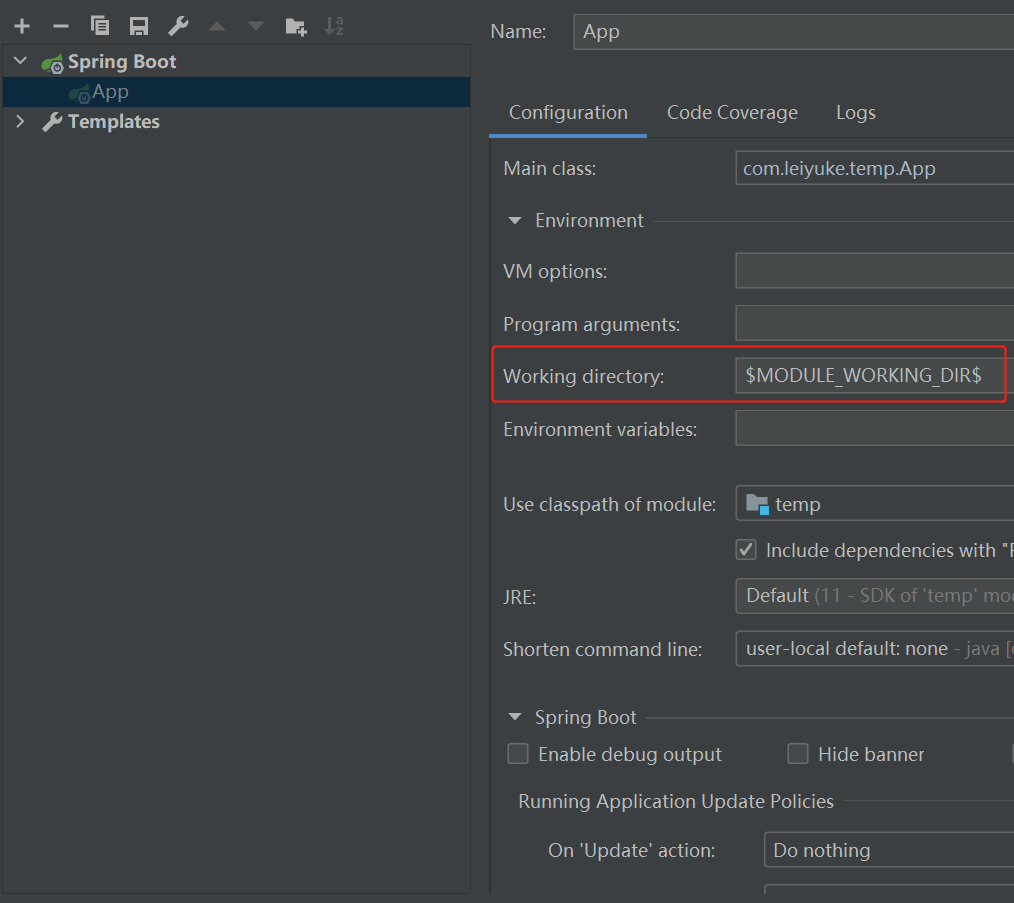Collapse the Environment section
Screen dimensions: 1014x903
click(515, 221)
